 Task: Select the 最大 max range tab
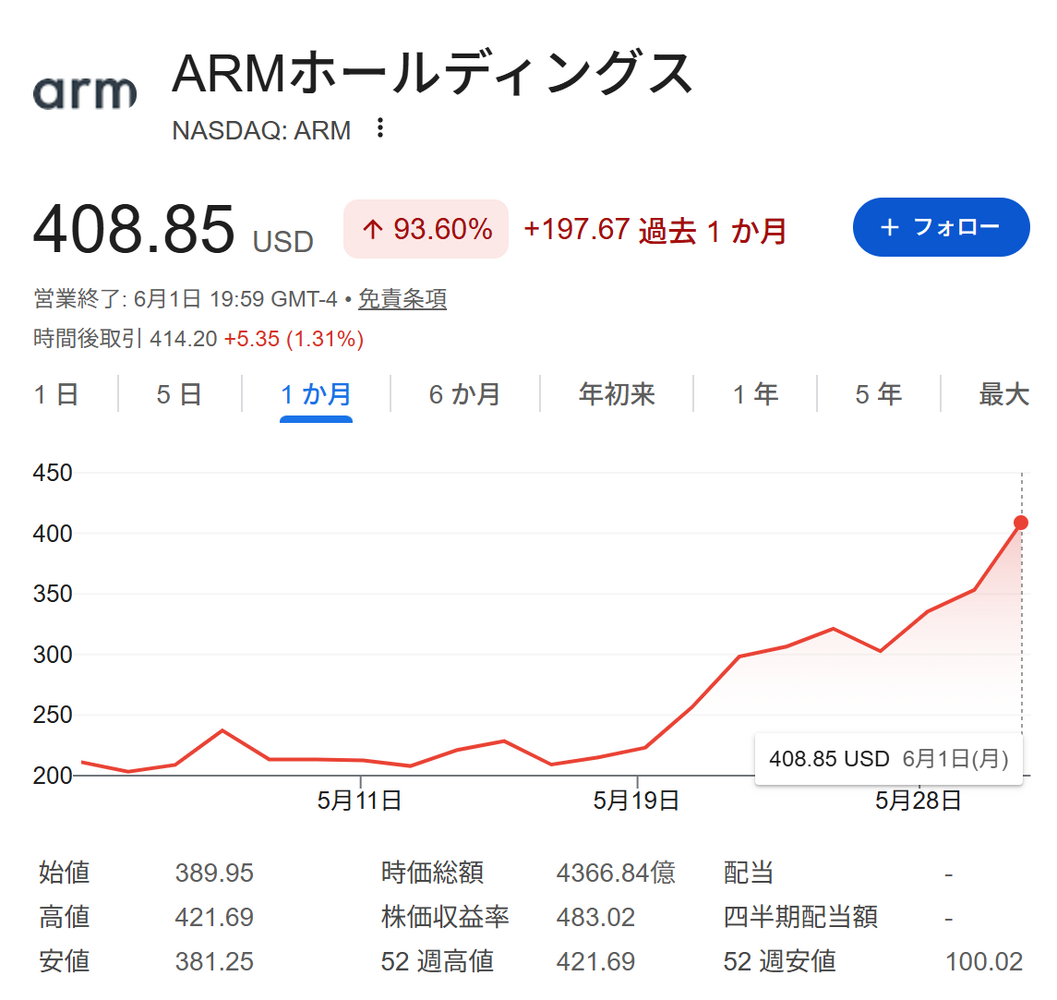[x=1004, y=394]
